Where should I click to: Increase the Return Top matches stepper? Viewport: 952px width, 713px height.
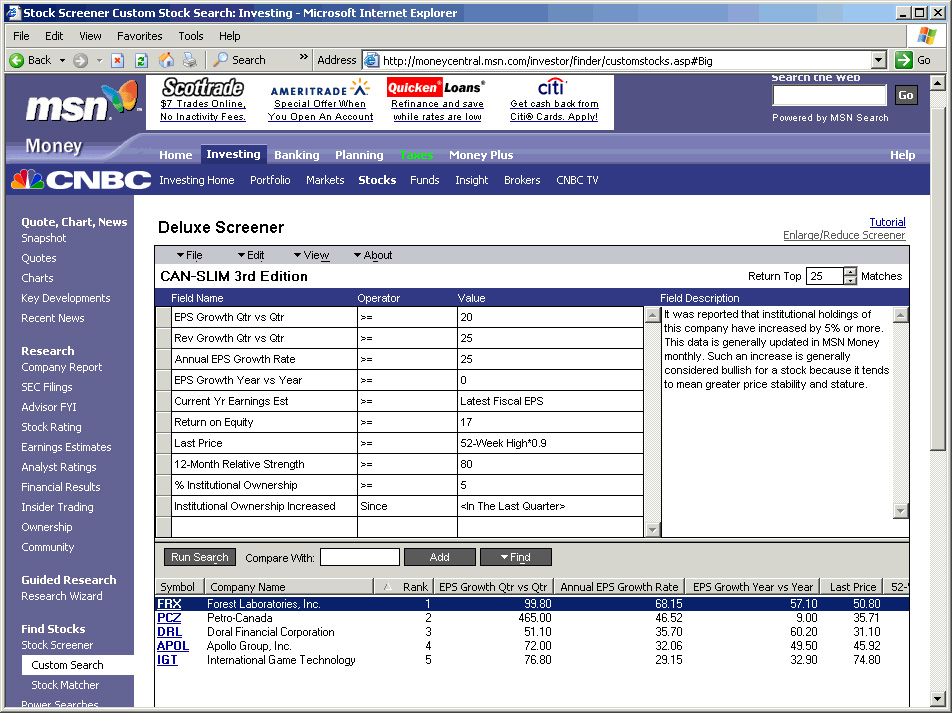(x=850, y=272)
